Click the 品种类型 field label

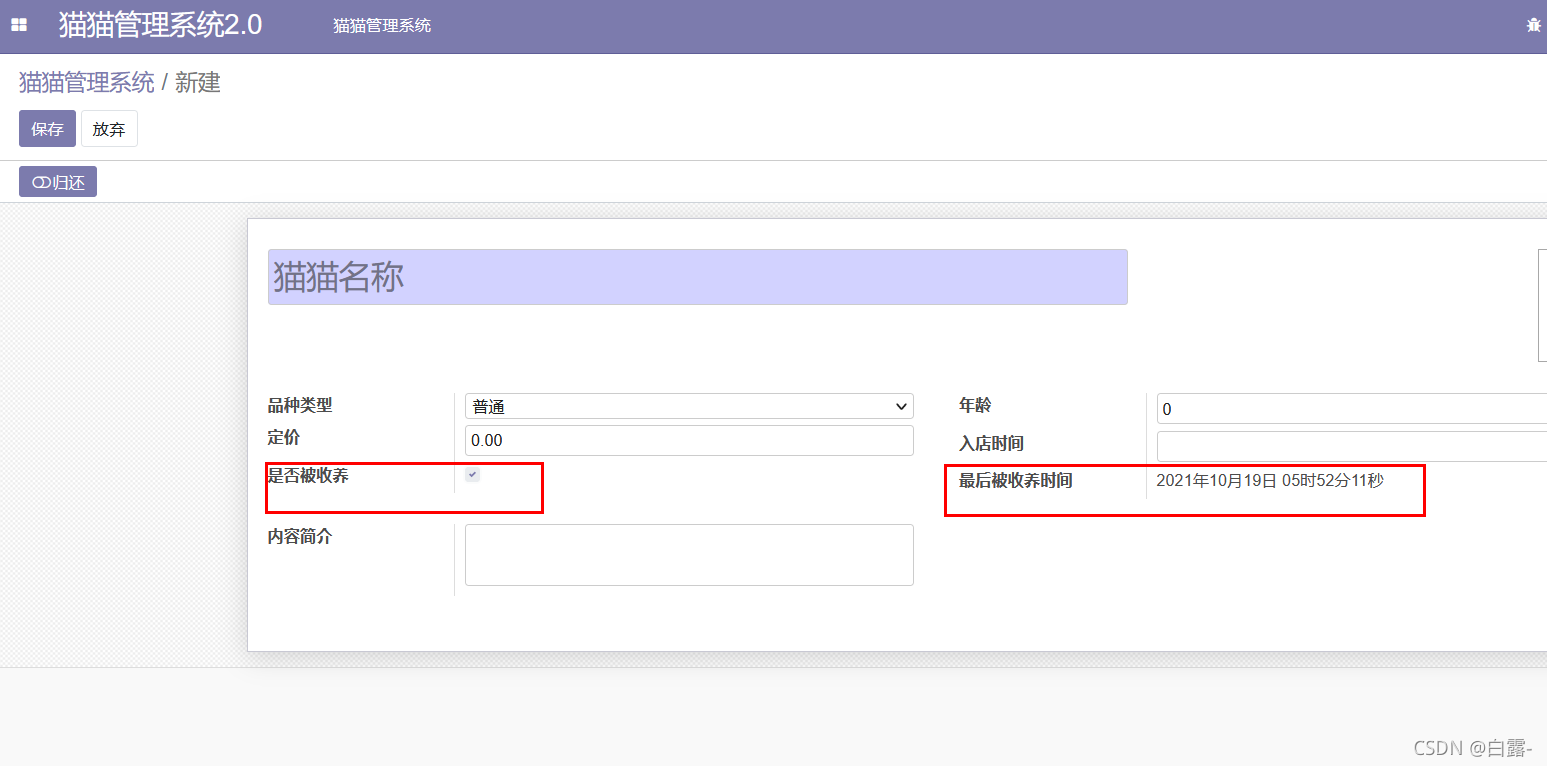300,405
